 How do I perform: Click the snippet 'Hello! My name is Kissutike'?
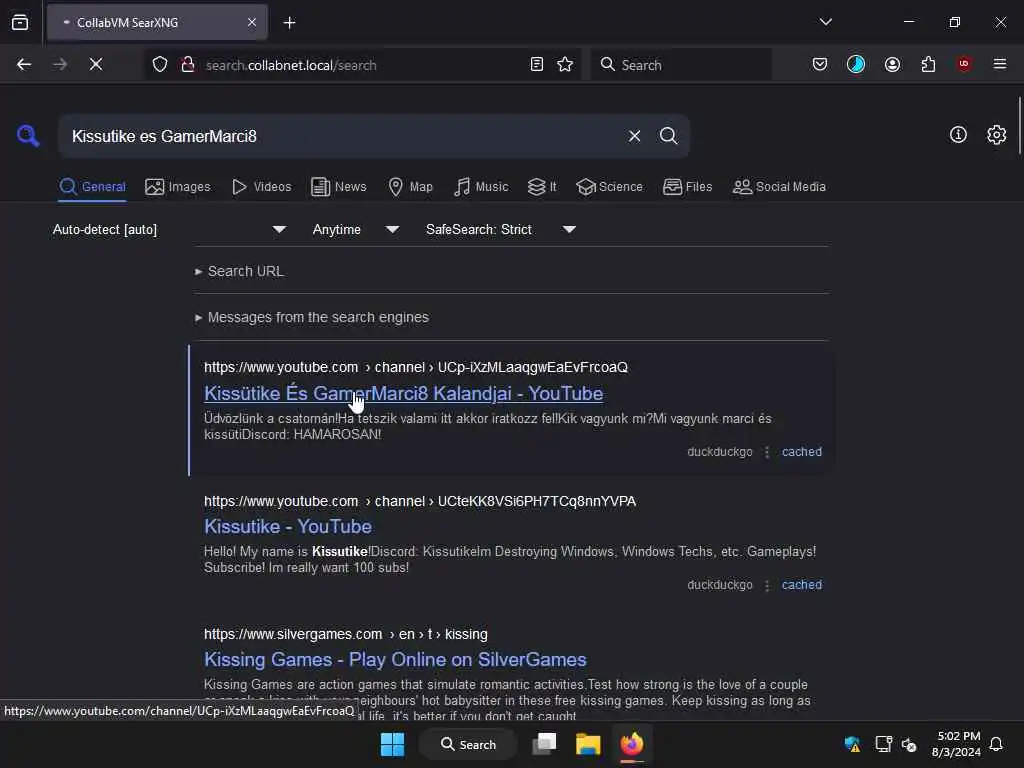point(509,560)
